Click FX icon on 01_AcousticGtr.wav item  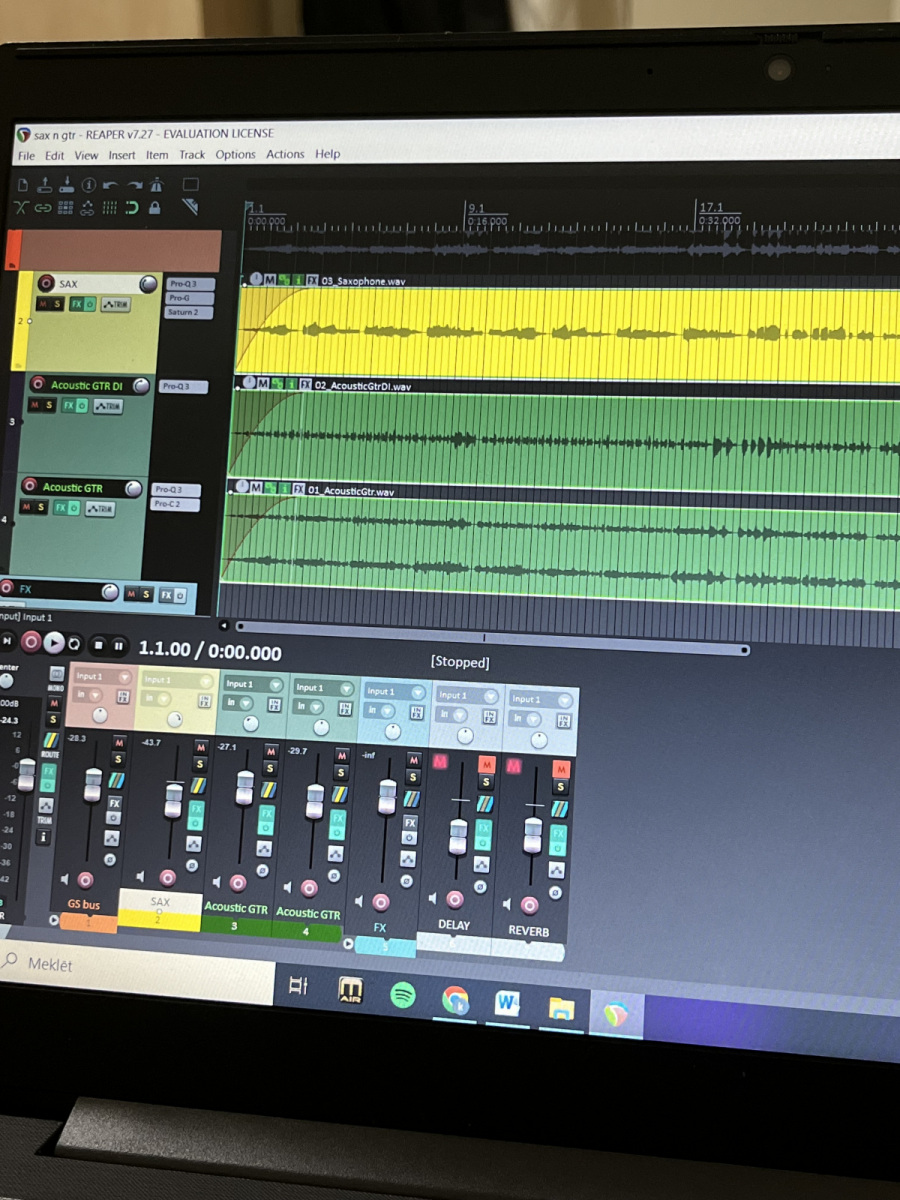point(299,491)
